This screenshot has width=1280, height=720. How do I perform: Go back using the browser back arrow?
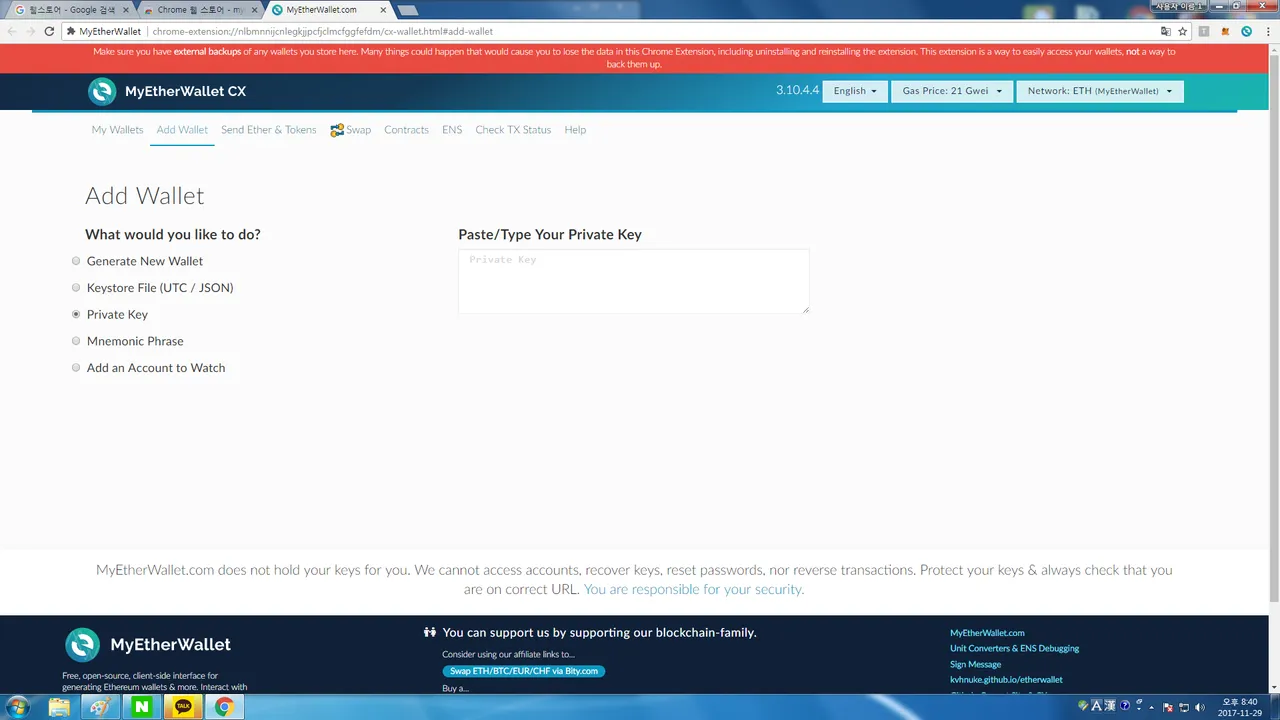point(12,31)
